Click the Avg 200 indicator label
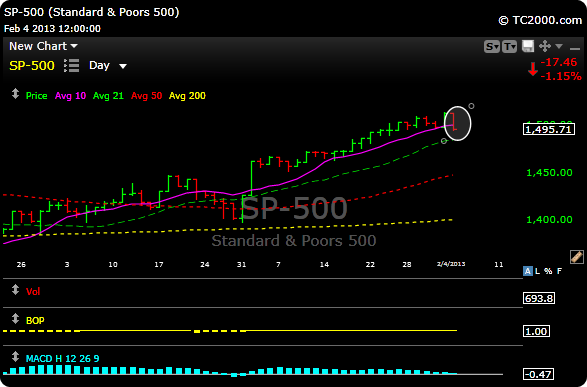Image resolution: width=587 pixels, height=387 pixels. [x=187, y=96]
